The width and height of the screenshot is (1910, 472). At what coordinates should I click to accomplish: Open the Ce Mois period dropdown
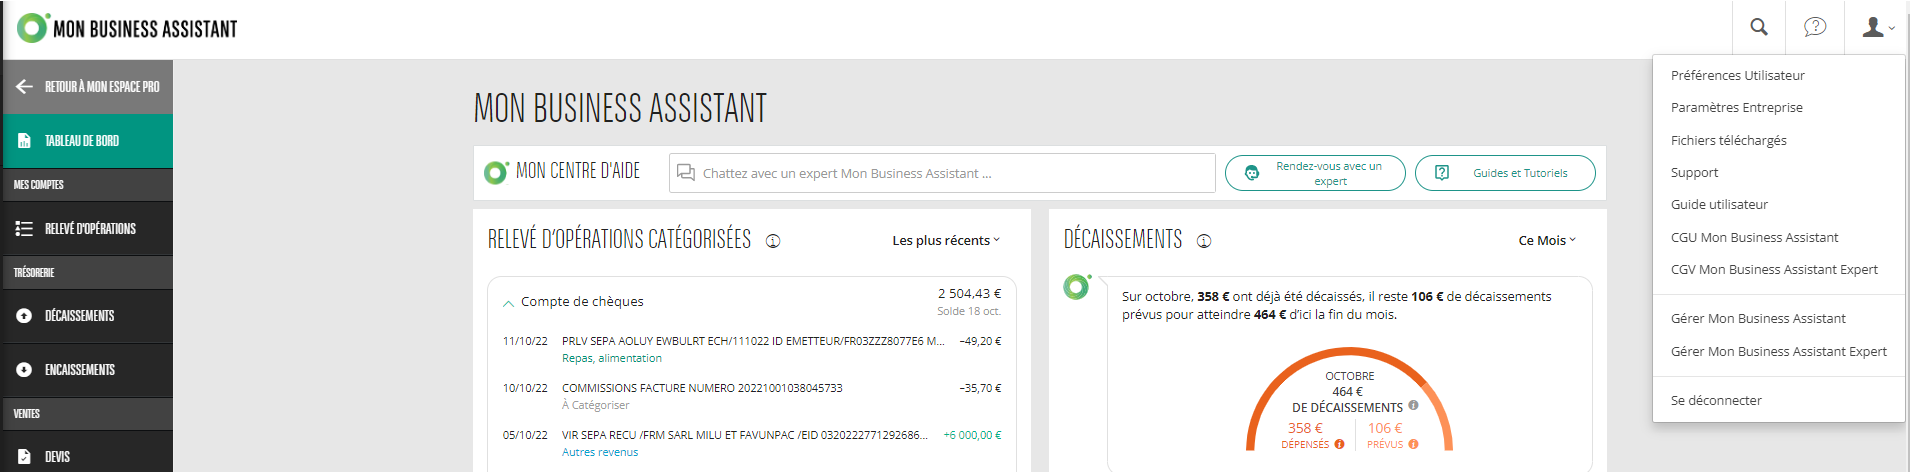(1547, 240)
